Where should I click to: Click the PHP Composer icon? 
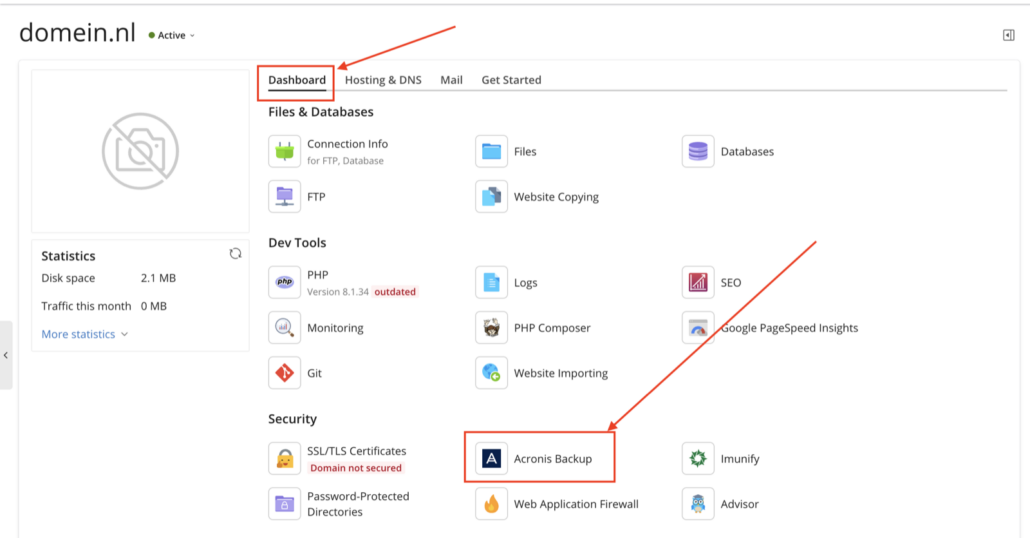491,327
